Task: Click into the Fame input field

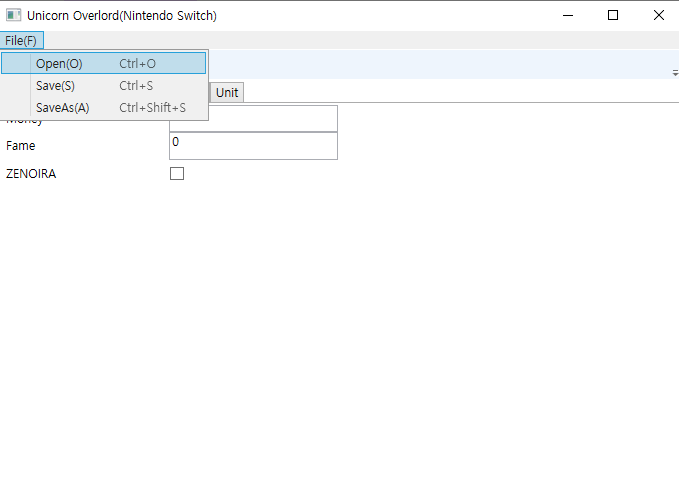Action: pyautogui.click(x=253, y=146)
